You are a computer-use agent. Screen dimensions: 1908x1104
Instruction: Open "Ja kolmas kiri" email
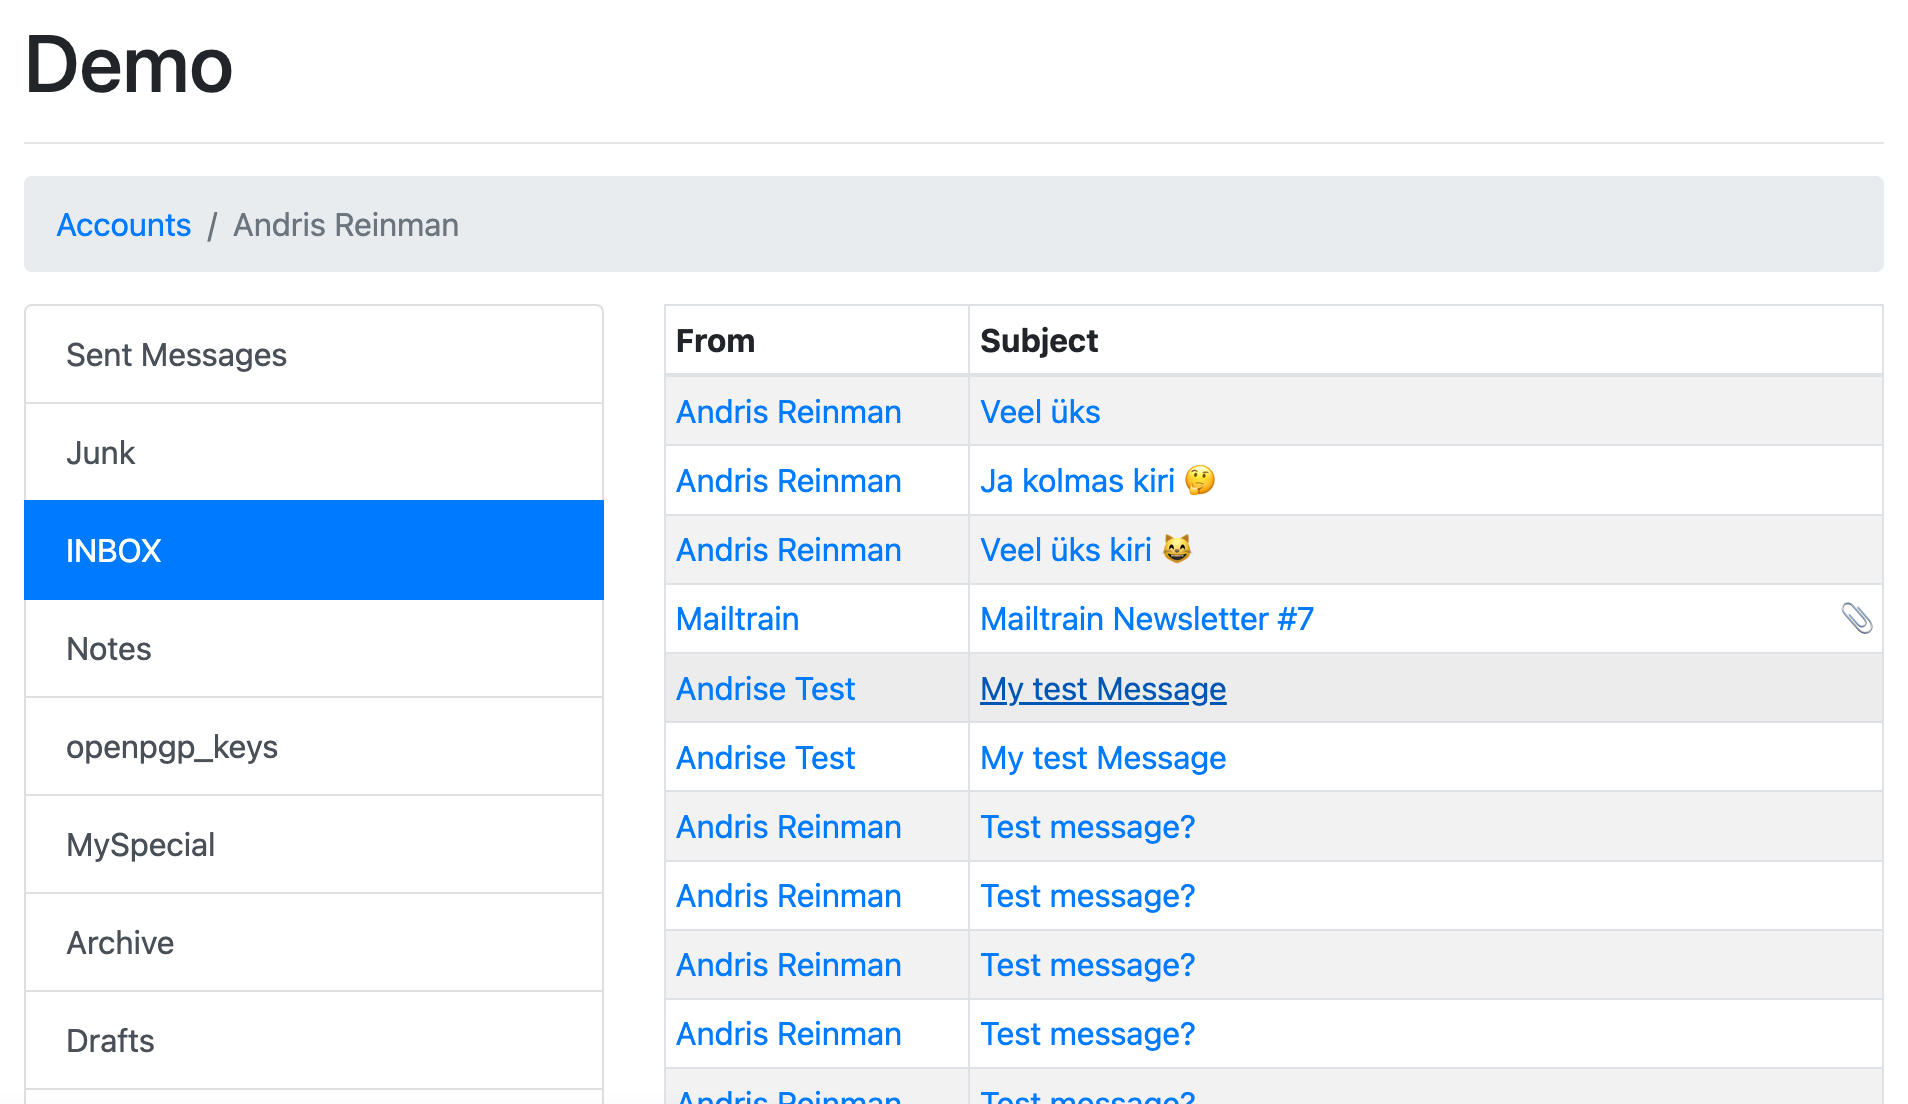point(1077,481)
